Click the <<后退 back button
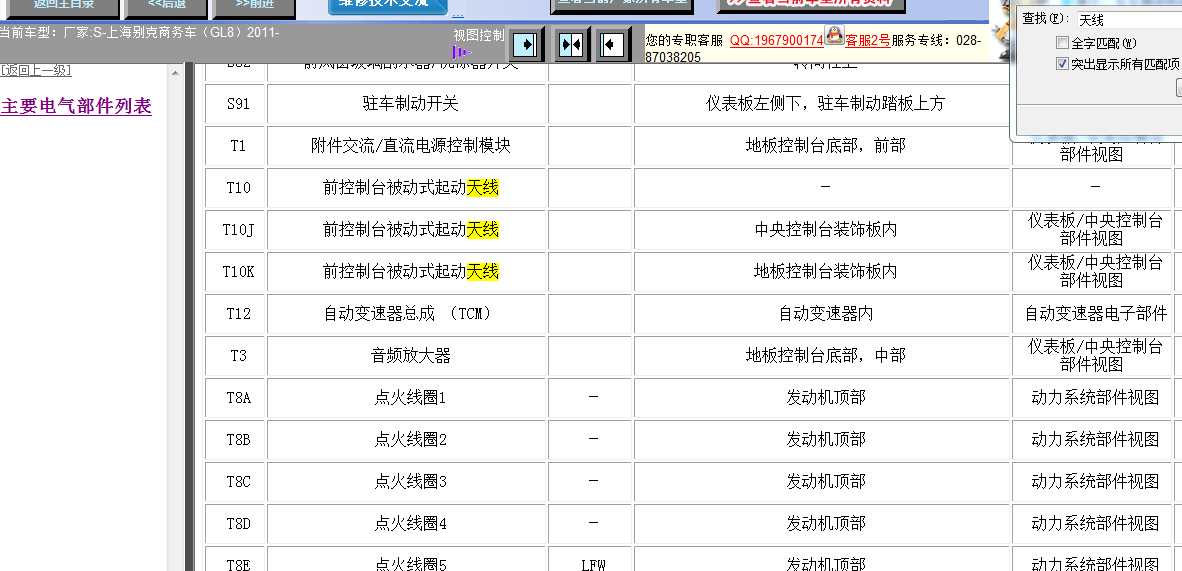This screenshot has height=571, width=1182. 167,6
